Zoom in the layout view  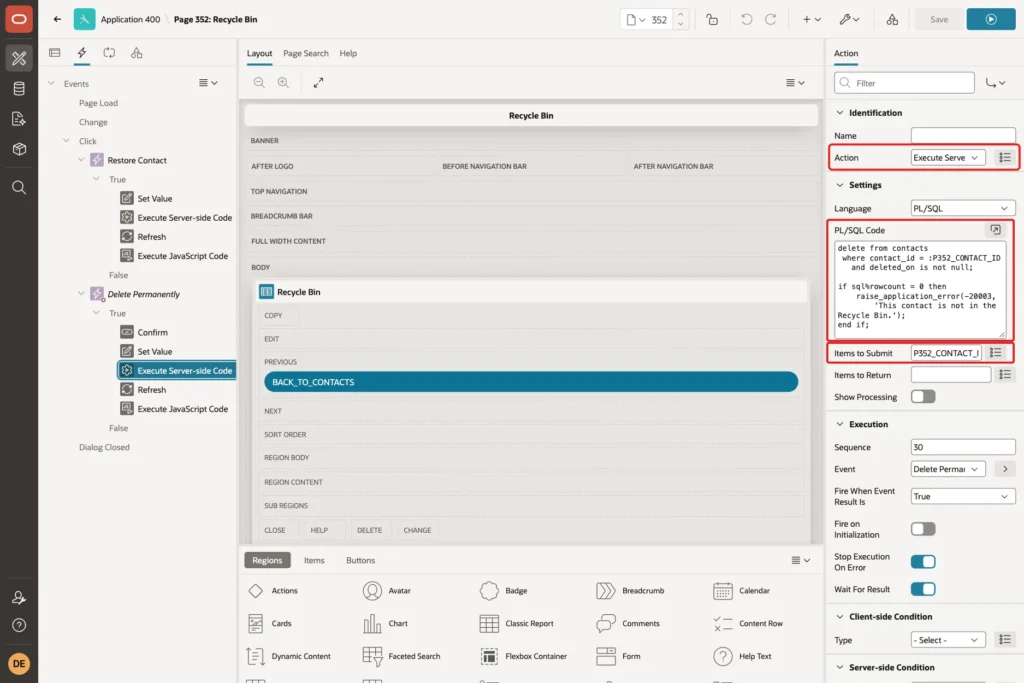(x=283, y=82)
